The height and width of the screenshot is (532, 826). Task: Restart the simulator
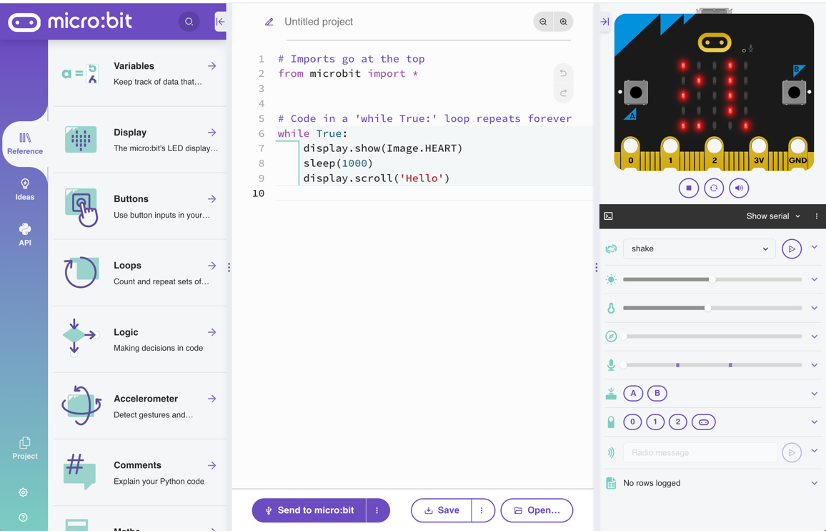[714, 188]
